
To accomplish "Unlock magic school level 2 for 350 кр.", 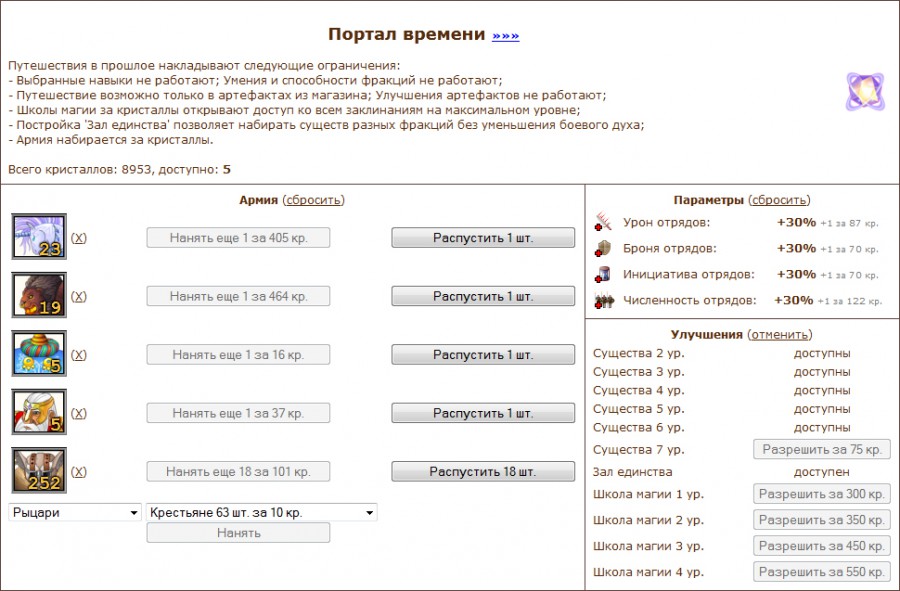I will 822,520.
